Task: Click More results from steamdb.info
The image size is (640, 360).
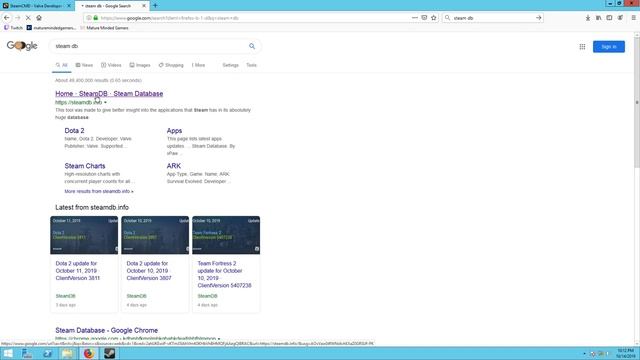Action: point(99,191)
